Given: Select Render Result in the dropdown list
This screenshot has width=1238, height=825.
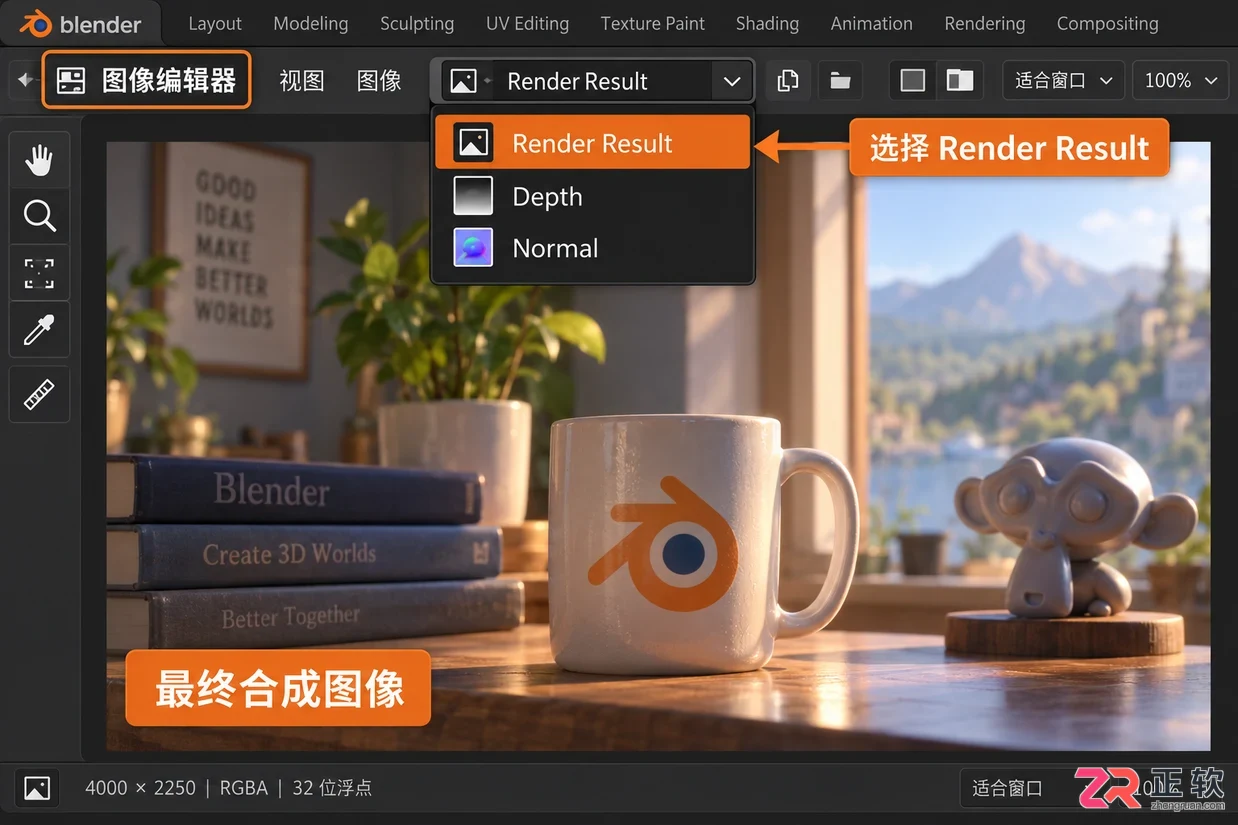Looking at the screenshot, I should coord(592,143).
